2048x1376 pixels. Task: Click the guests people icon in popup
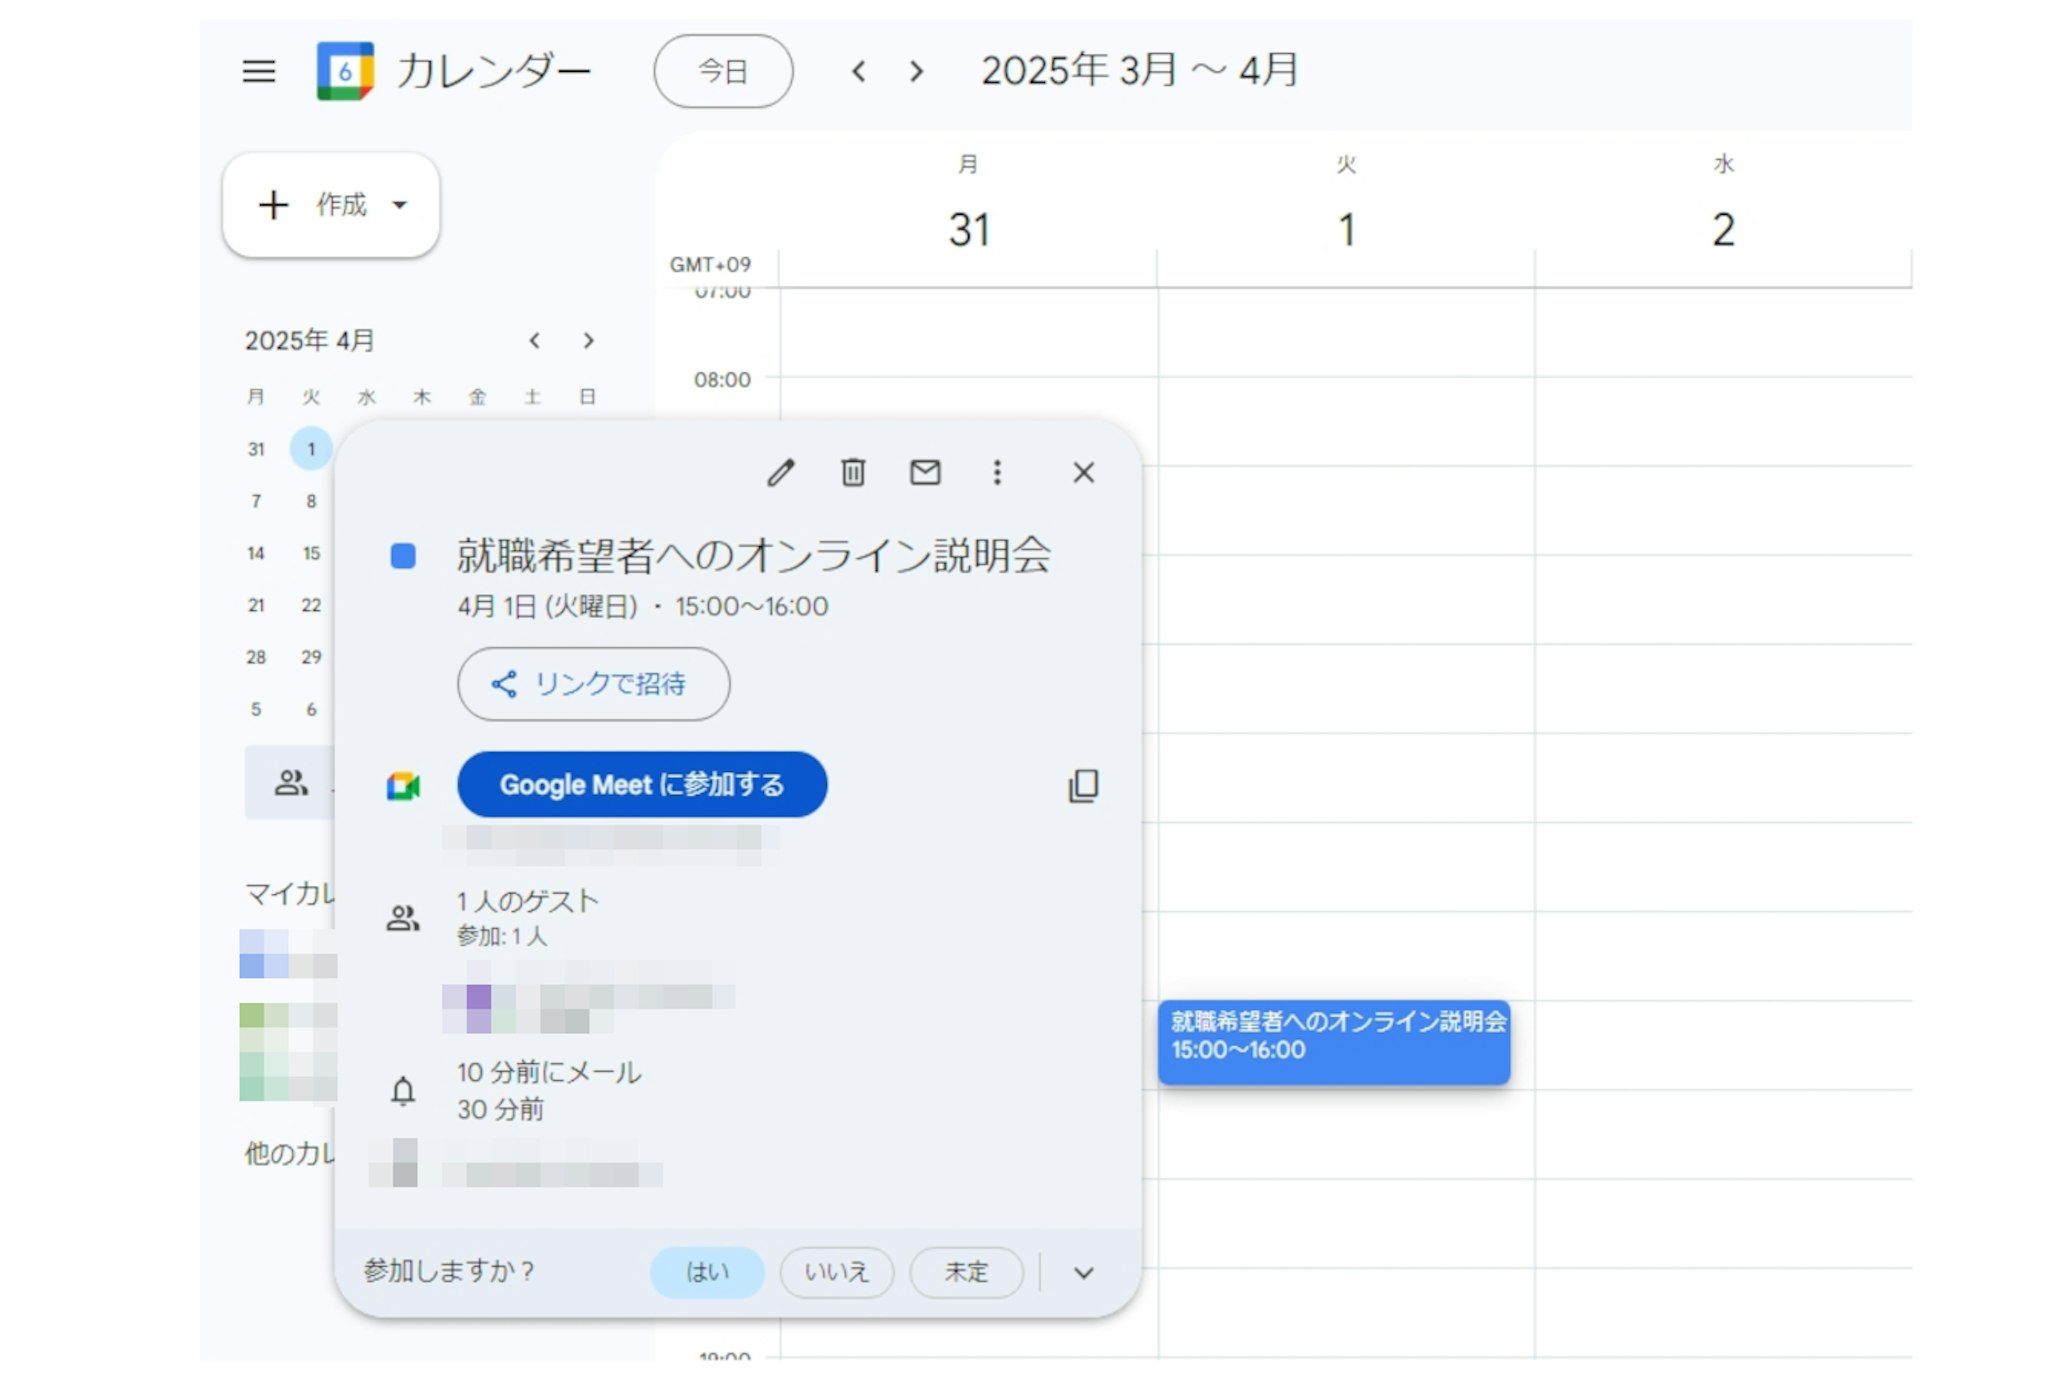tap(403, 918)
